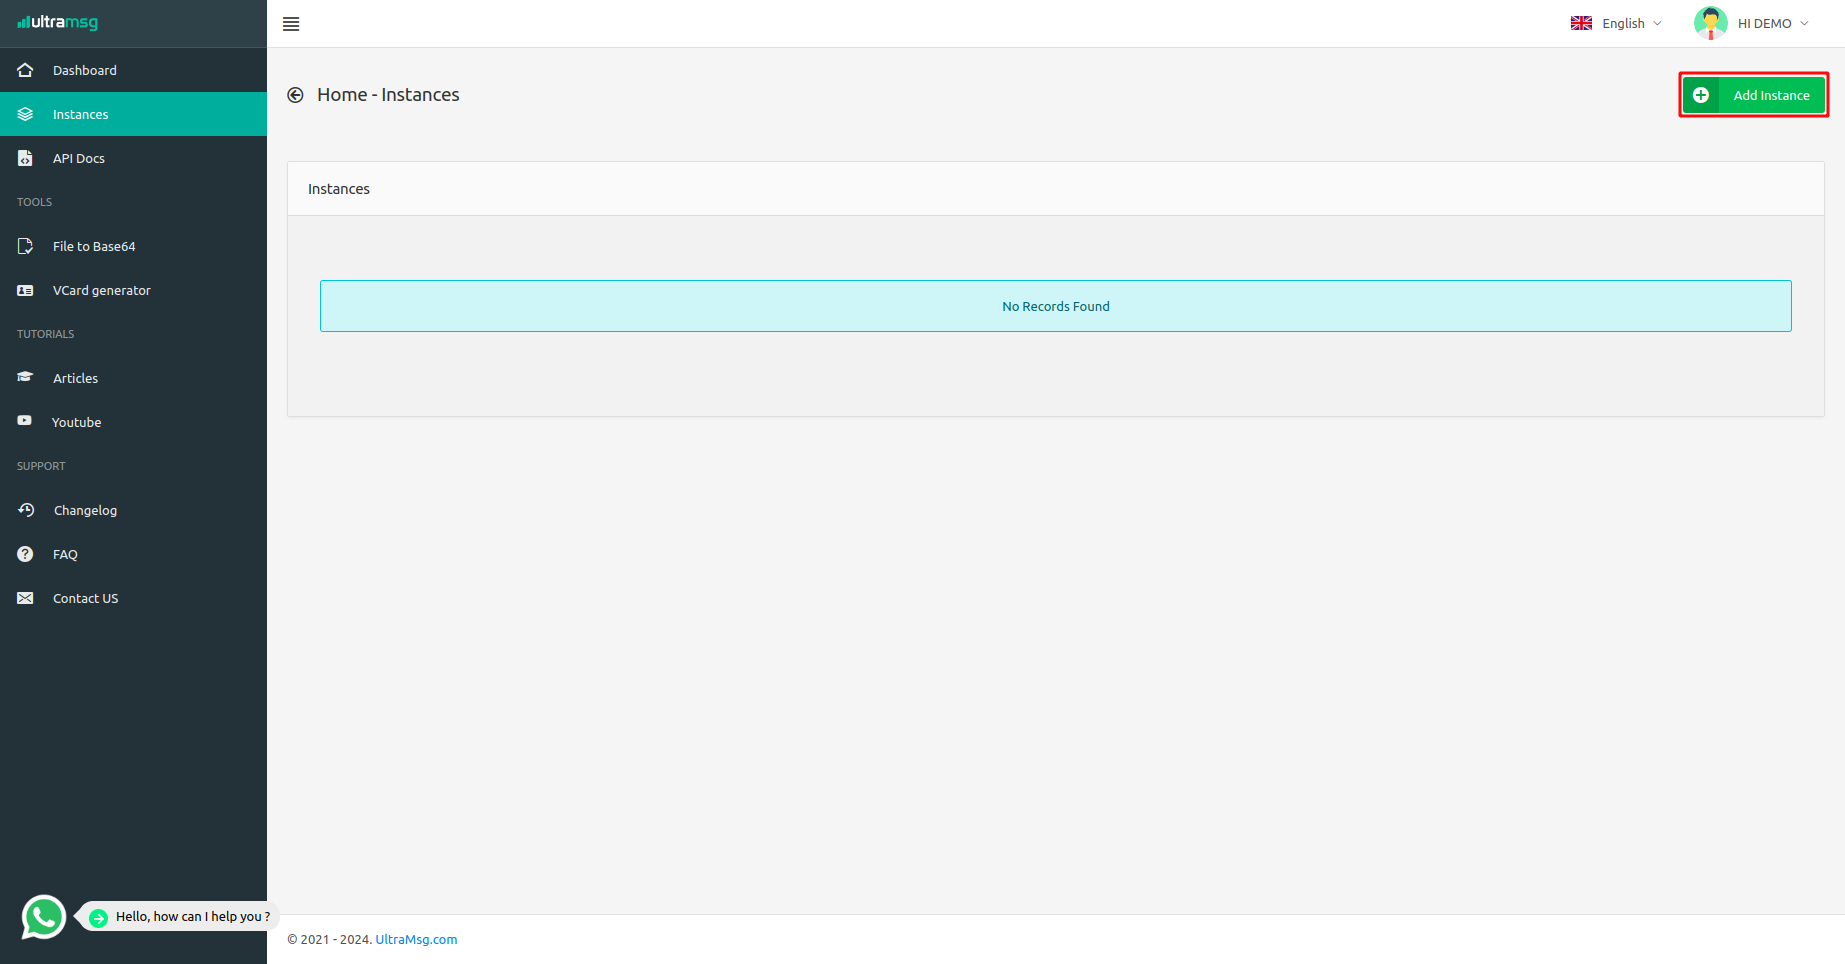Click the back arrow beside Home - Instances
The image size is (1845, 964).
point(296,95)
